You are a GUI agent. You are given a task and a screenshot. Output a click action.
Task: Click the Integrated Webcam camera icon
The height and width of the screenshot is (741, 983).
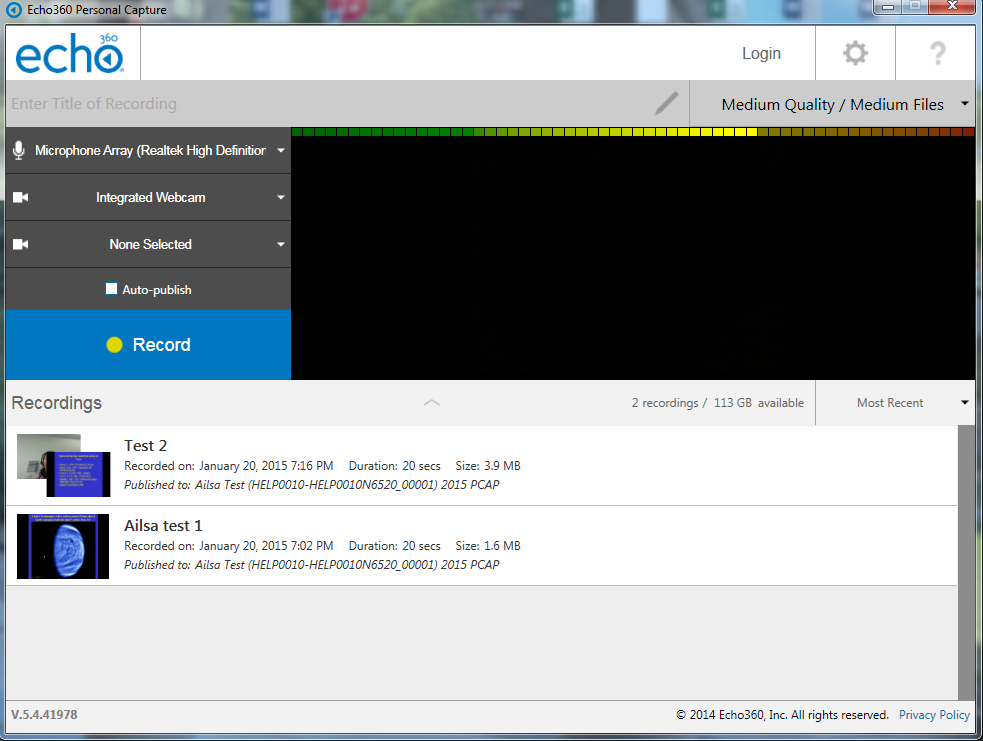pyautogui.click(x=20, y=197)
